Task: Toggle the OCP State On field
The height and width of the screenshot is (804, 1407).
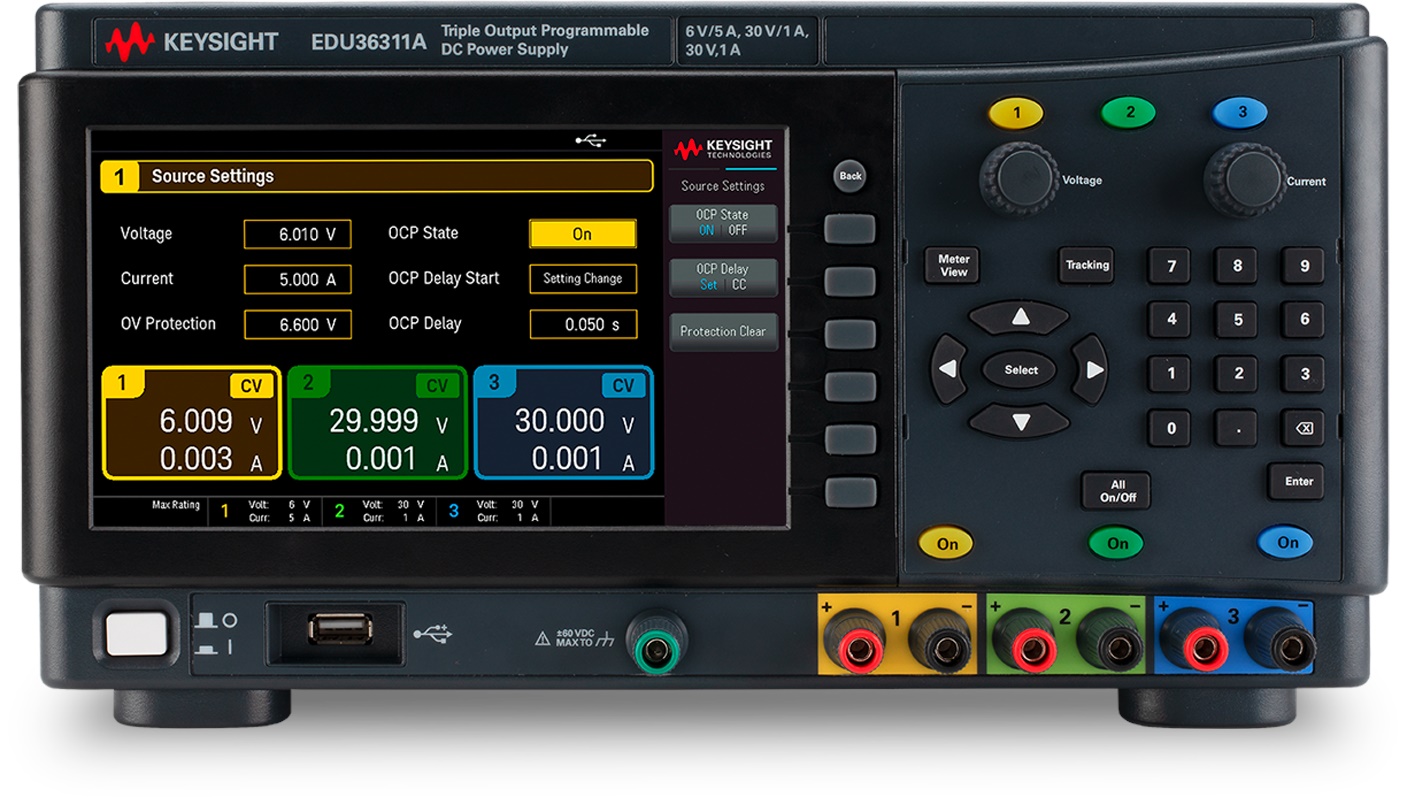Action: 583,234
